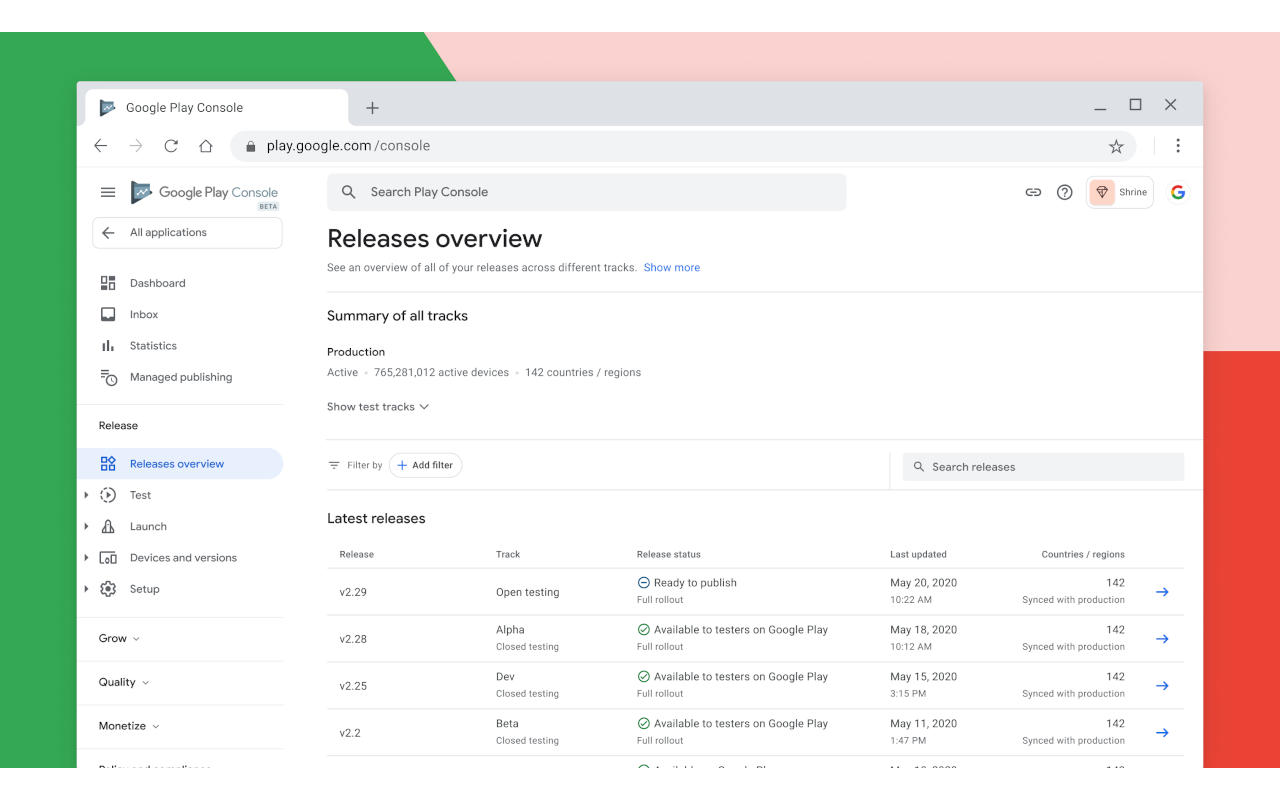Expand the Test section triangle
The height and width of the screenshot is (800, 1280).
[87, 495]
